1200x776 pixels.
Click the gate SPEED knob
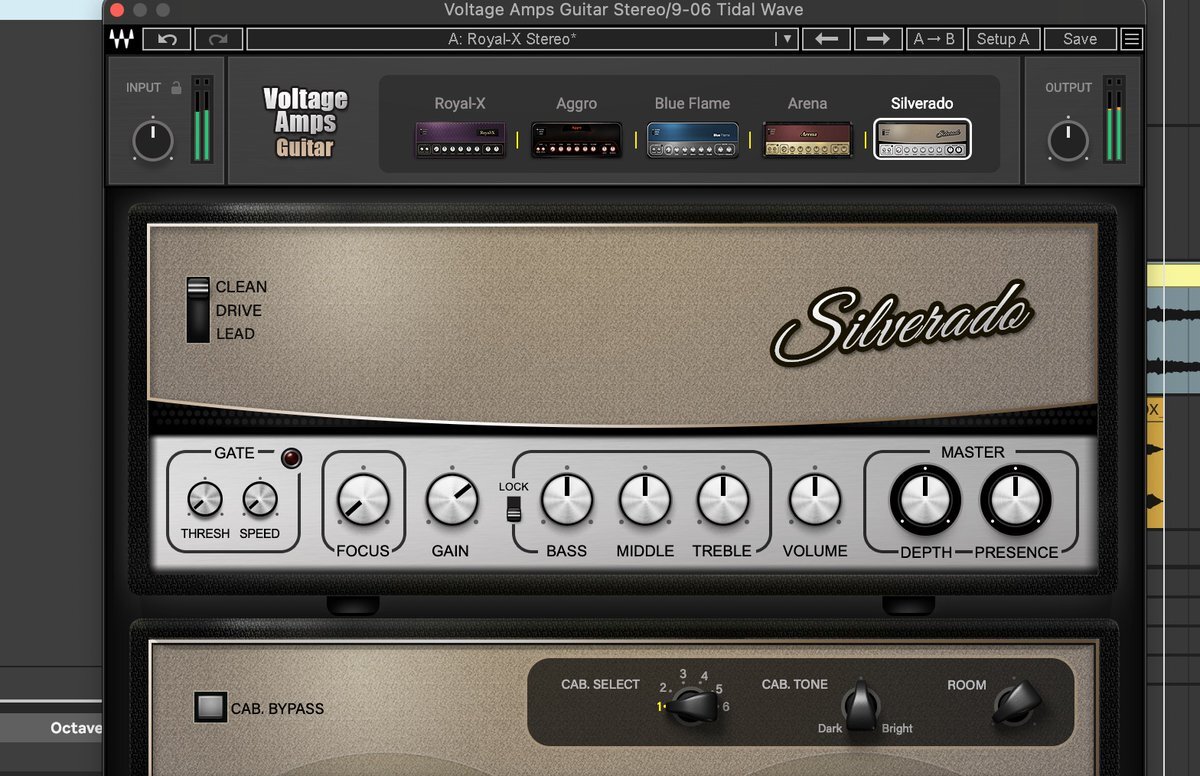(260, 499)
